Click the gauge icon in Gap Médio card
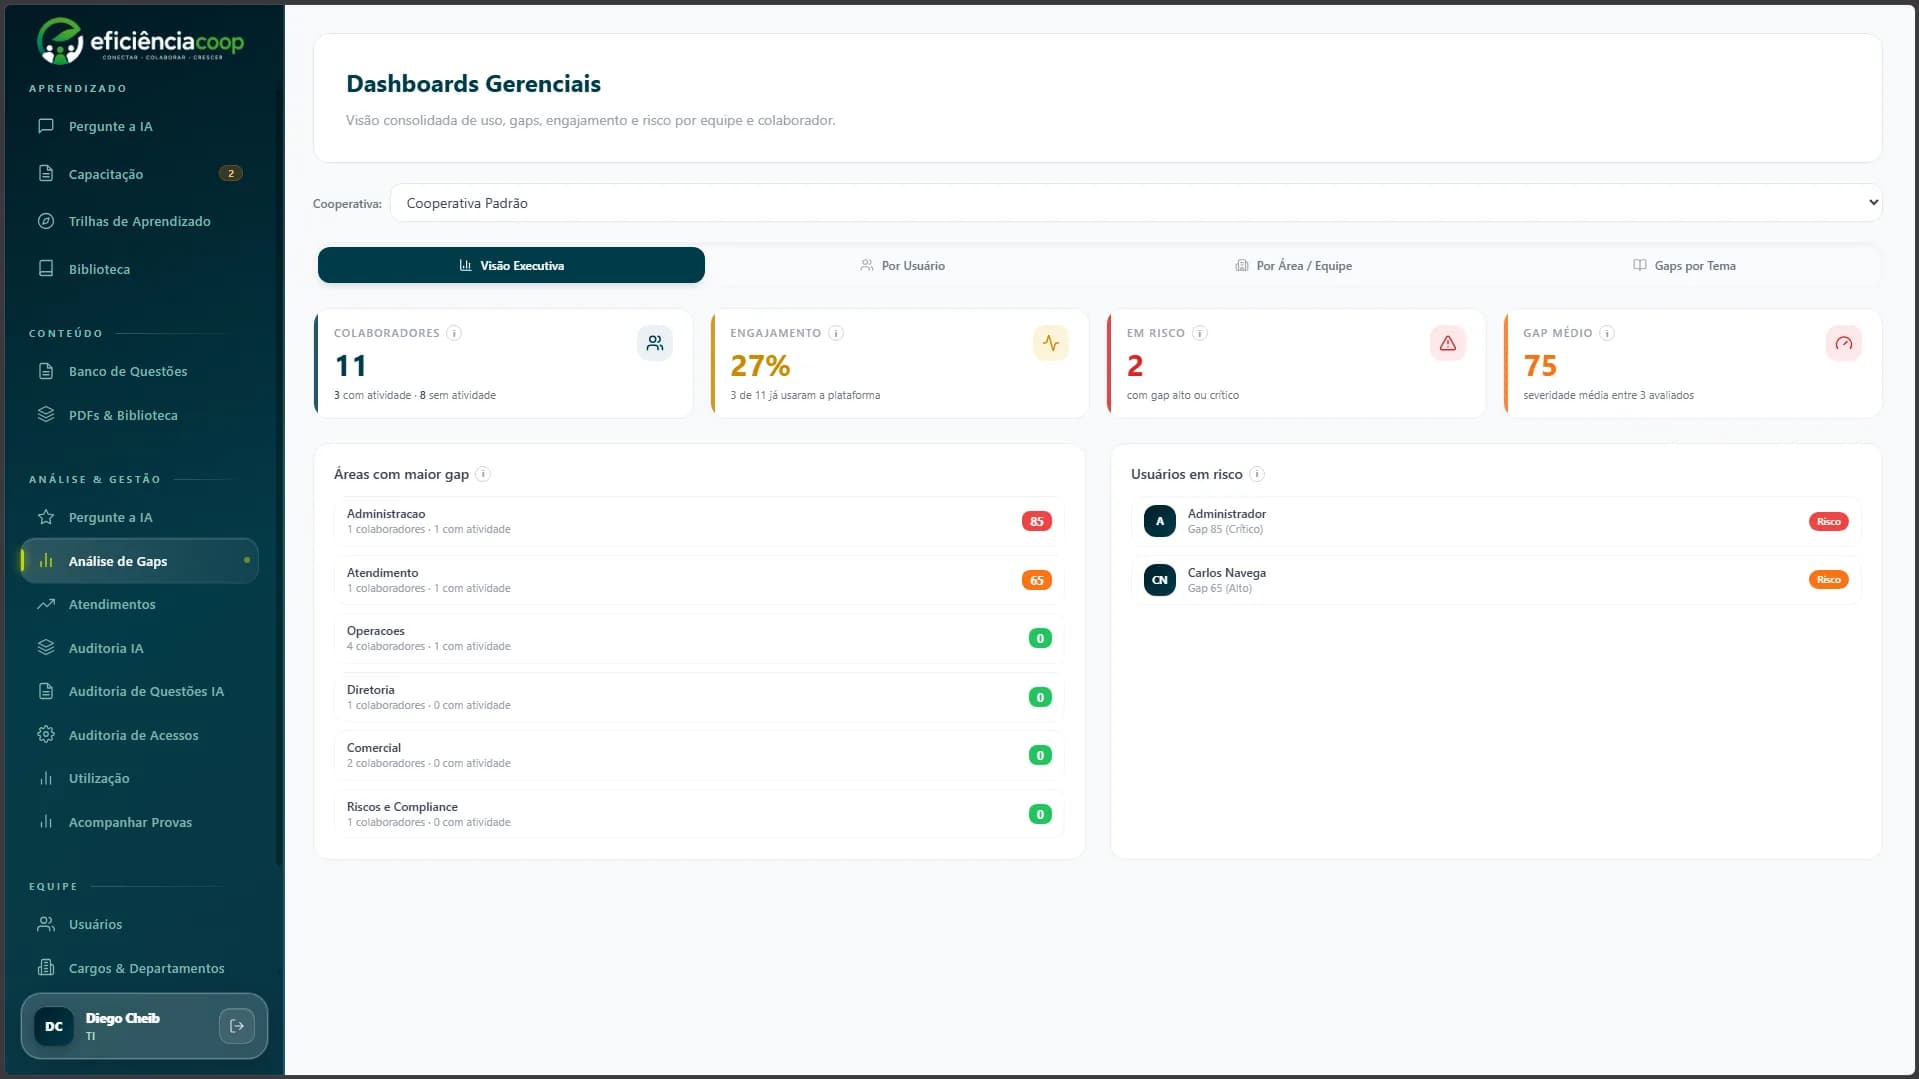 (x=1843, y=343)
